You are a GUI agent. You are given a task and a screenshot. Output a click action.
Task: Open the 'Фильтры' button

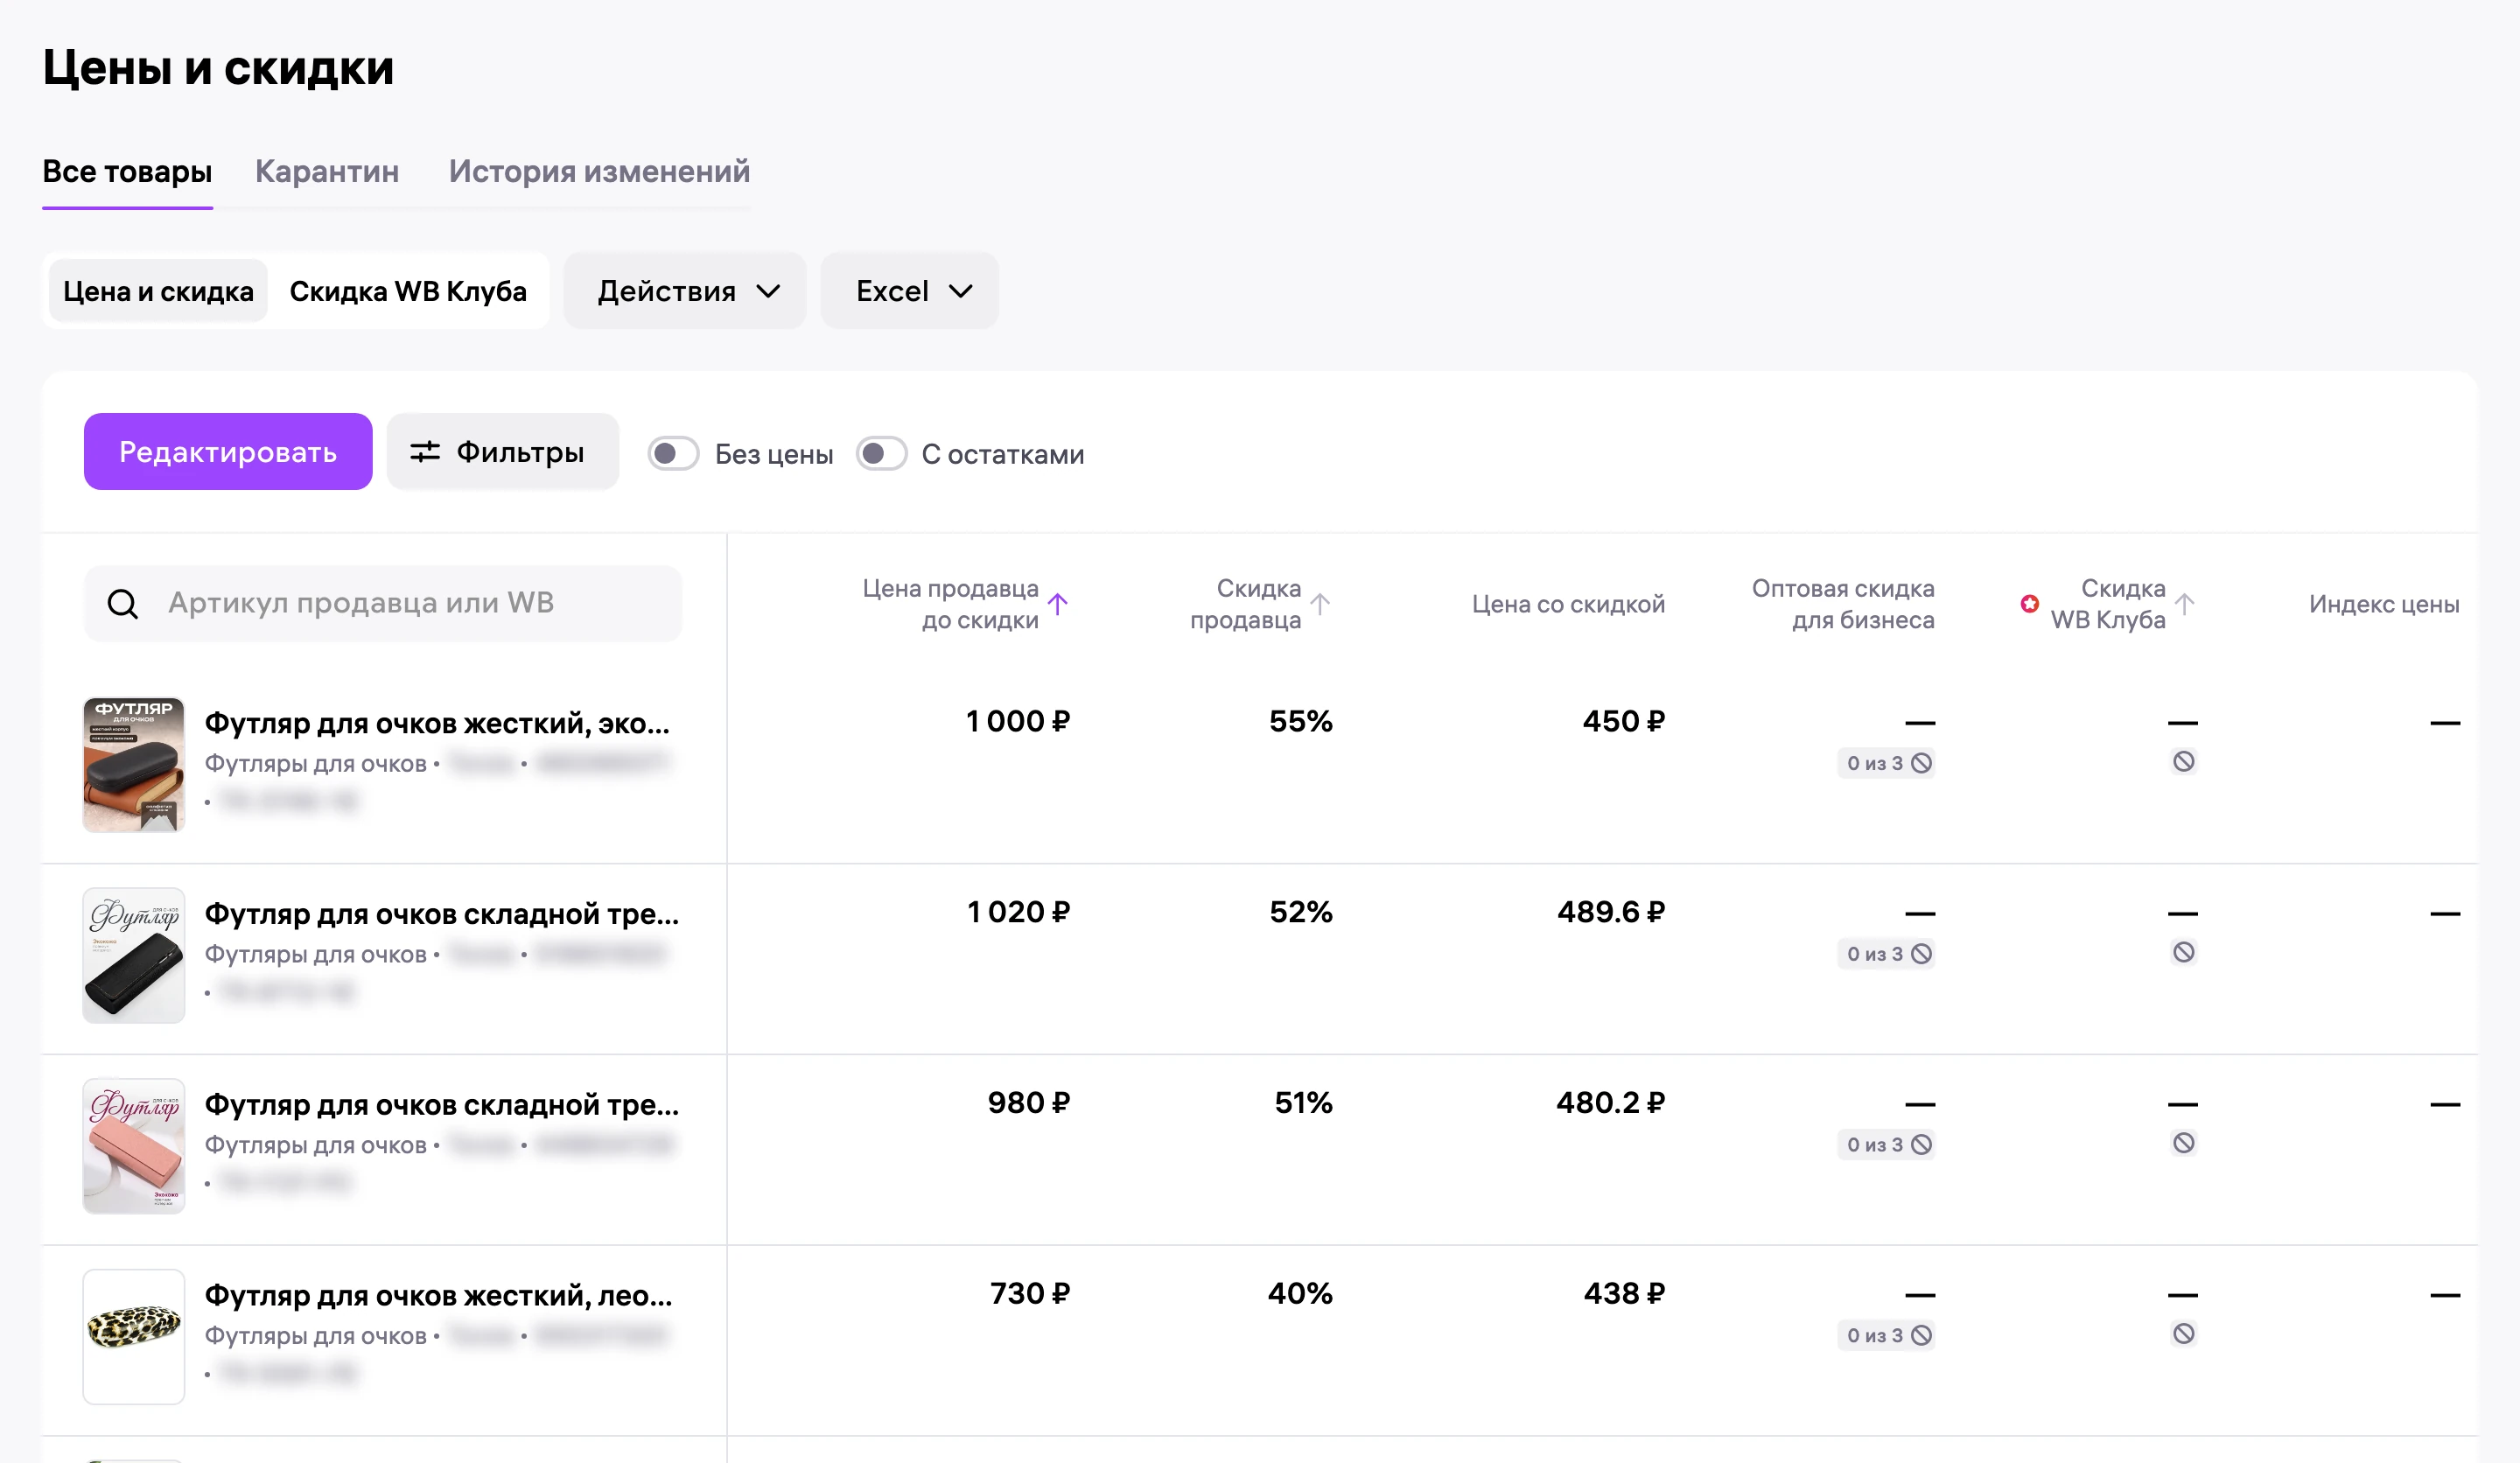503,452
